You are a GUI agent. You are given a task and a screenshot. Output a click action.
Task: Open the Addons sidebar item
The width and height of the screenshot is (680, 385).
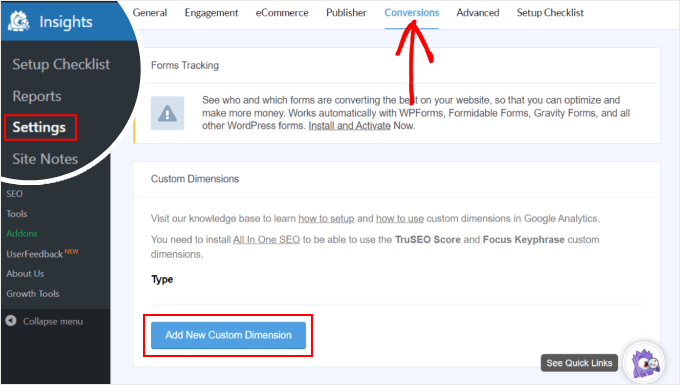click(x=22, y=234)
